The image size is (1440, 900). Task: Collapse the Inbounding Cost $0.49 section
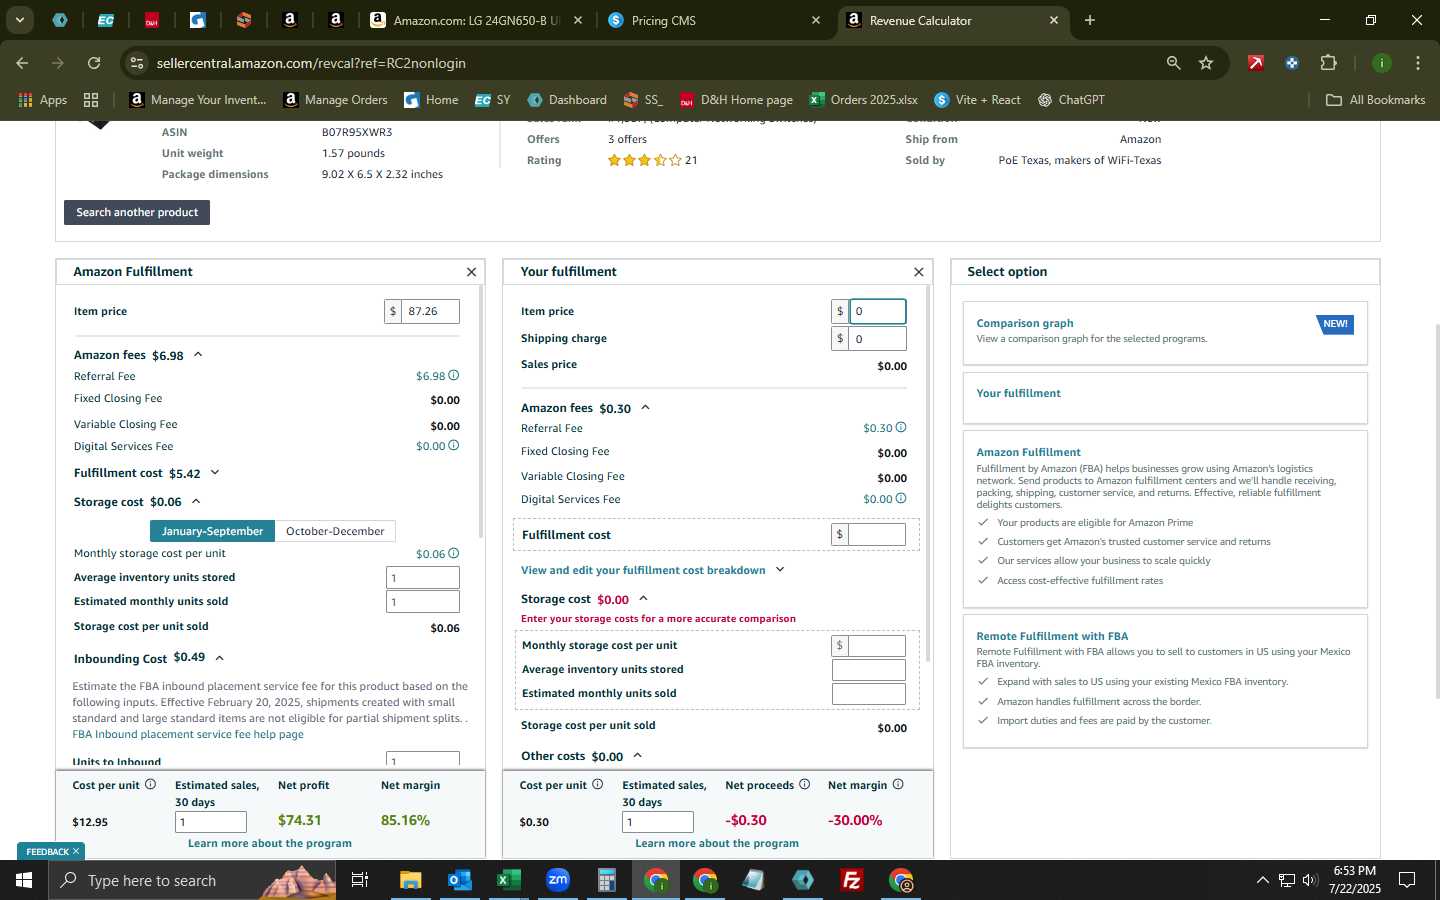219,657
